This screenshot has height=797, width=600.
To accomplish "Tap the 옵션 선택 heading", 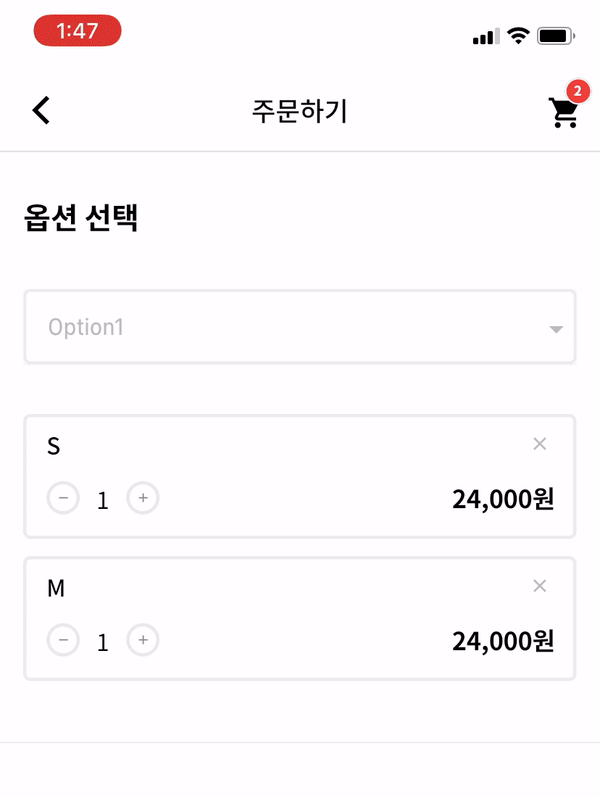I will tap(81, 218).
